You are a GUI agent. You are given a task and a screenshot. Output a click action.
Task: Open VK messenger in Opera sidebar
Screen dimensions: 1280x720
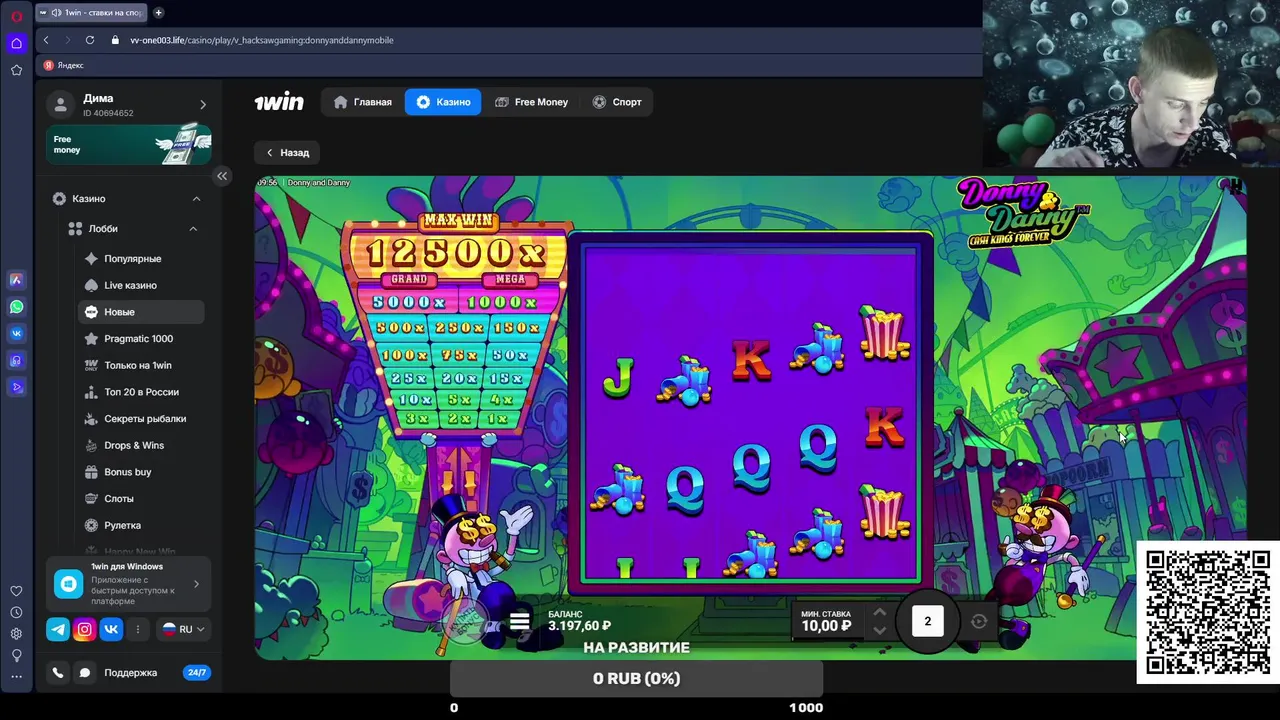tap(16, 334)
